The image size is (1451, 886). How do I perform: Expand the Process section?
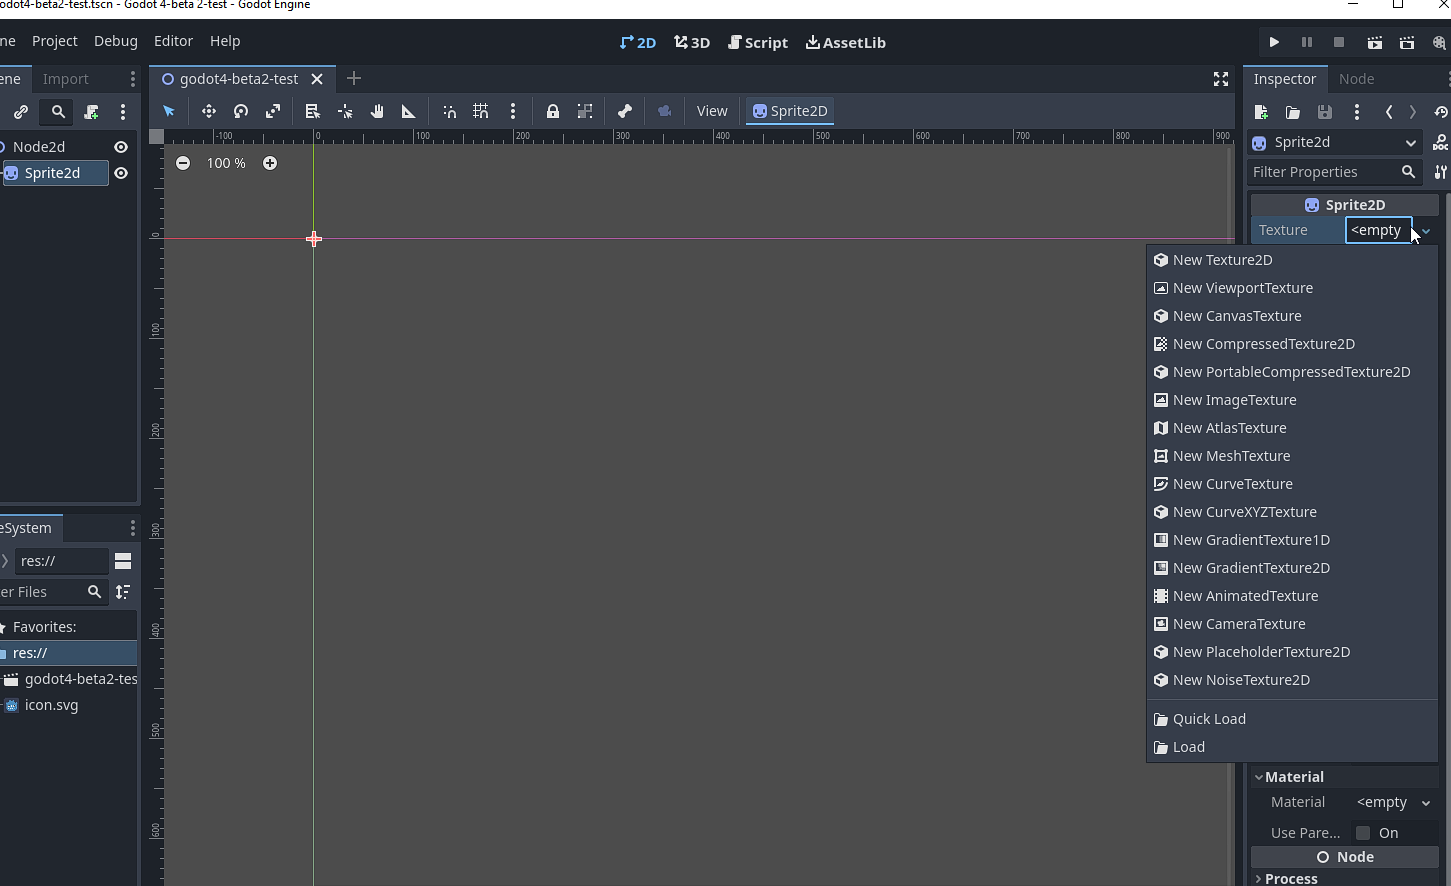click(1345, 879)
